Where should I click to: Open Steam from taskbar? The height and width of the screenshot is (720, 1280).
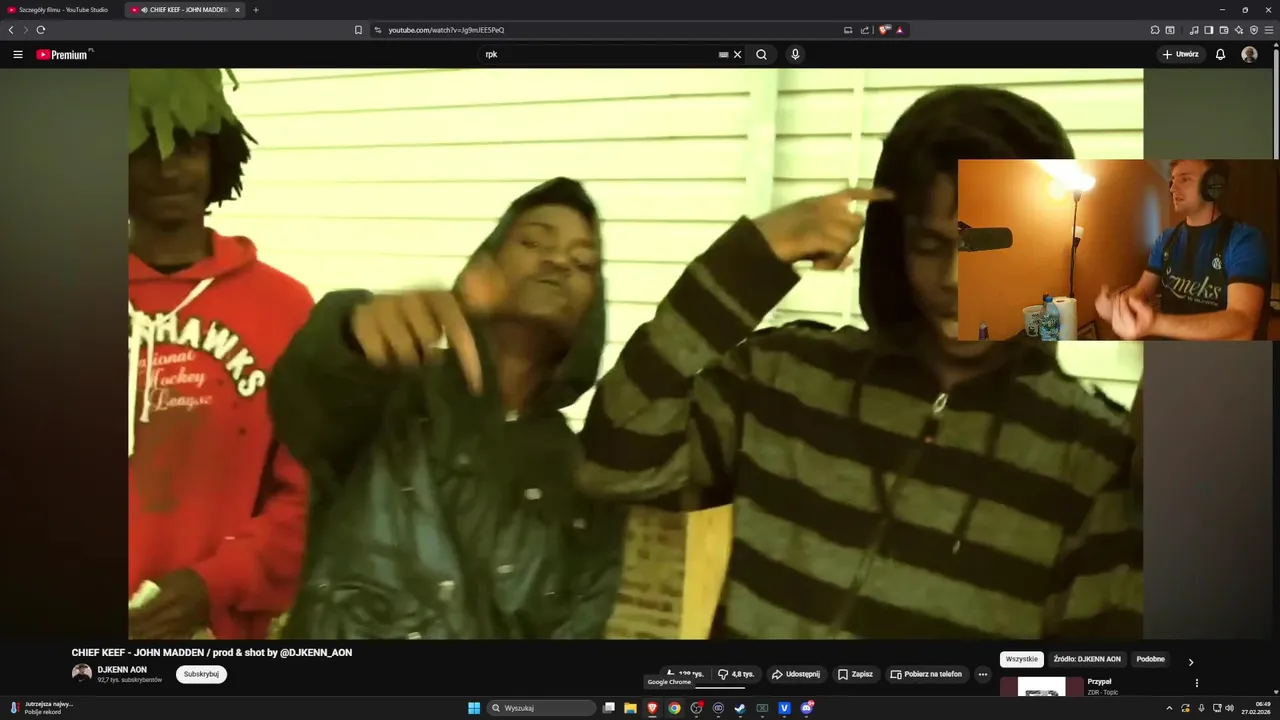pyautogui.click(x=740, y=708)
